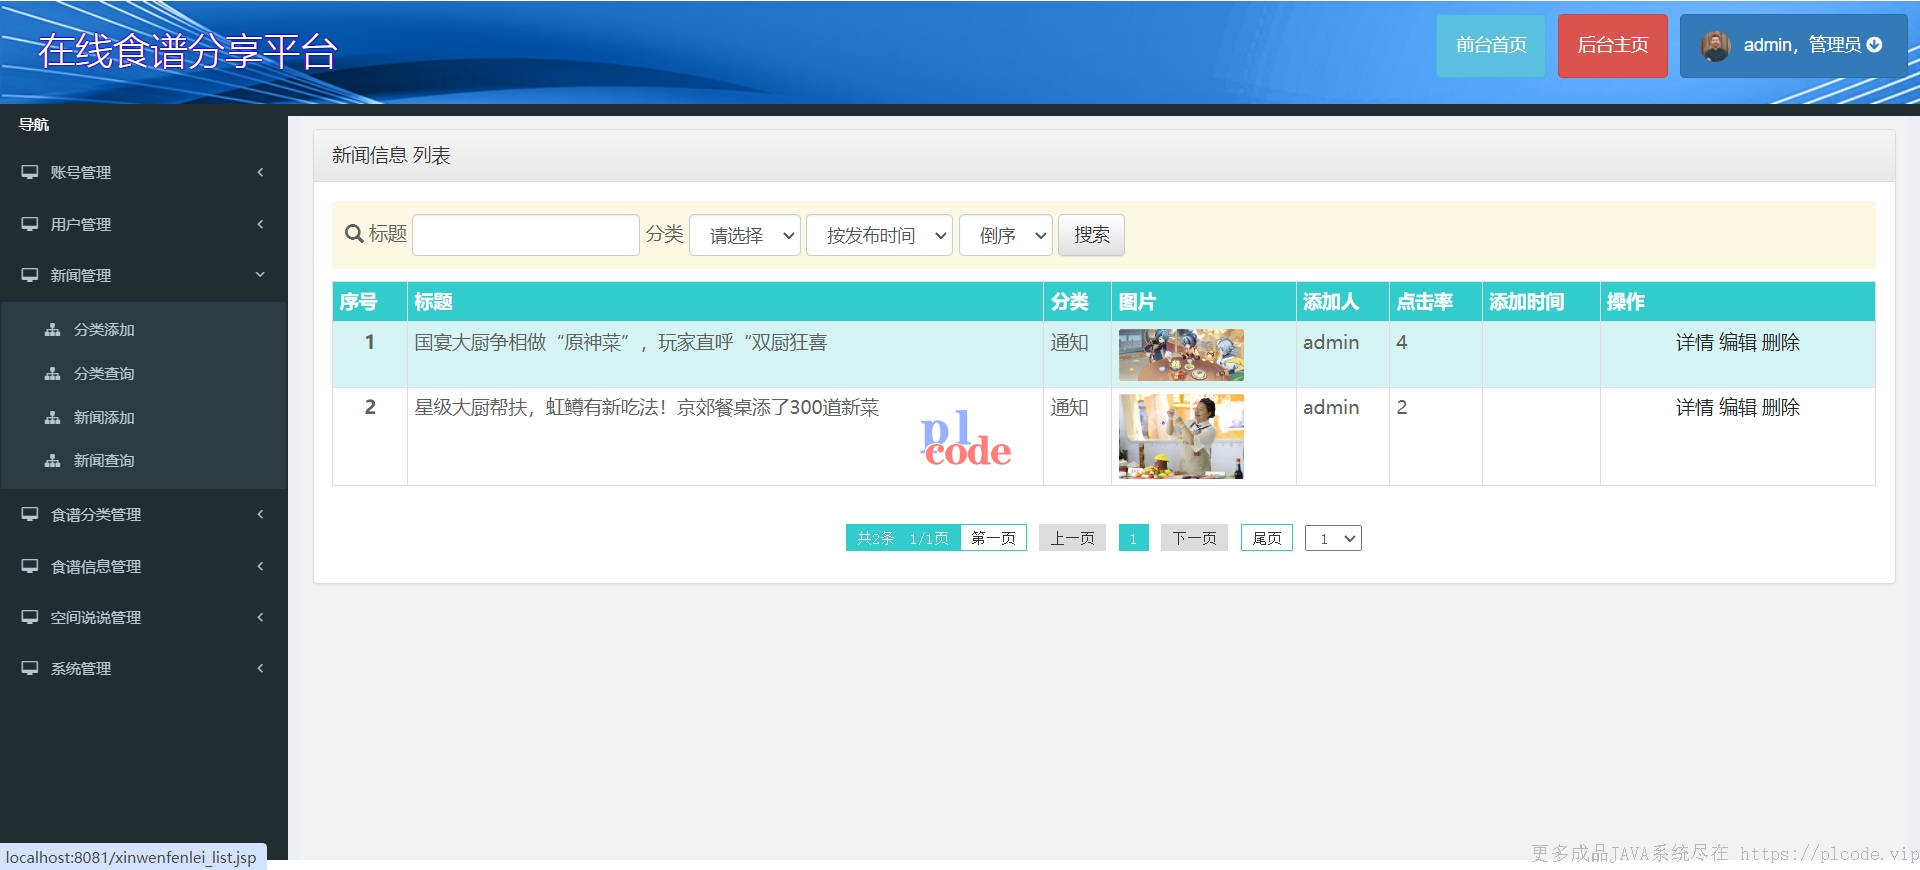
Task: Open the page number dropdown
Action: 1333,538
